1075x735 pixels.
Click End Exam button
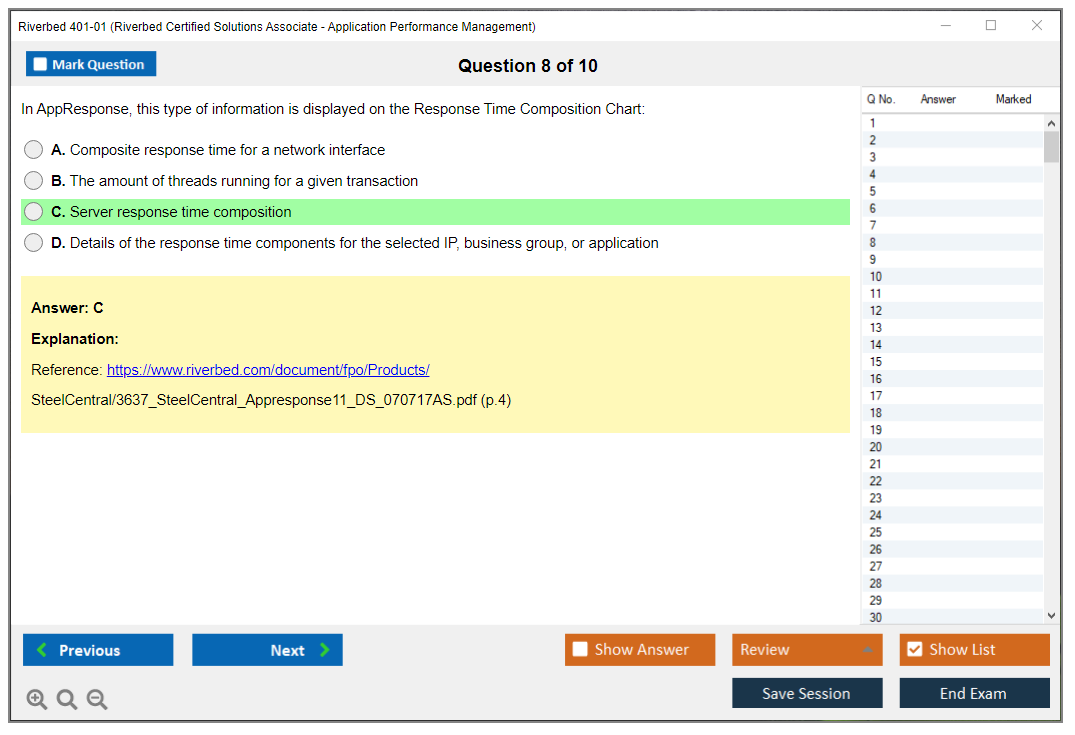[x=973, y=693]
